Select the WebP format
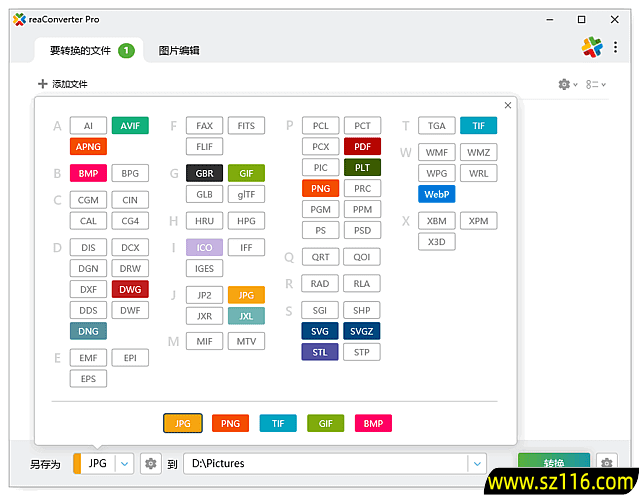The image size is (640, 496). click(x=436, y=194)
